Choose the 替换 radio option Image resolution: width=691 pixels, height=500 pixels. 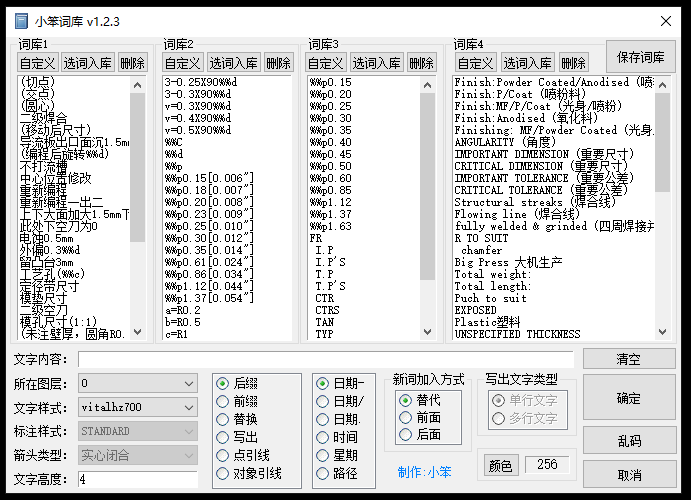click(222, 419)
